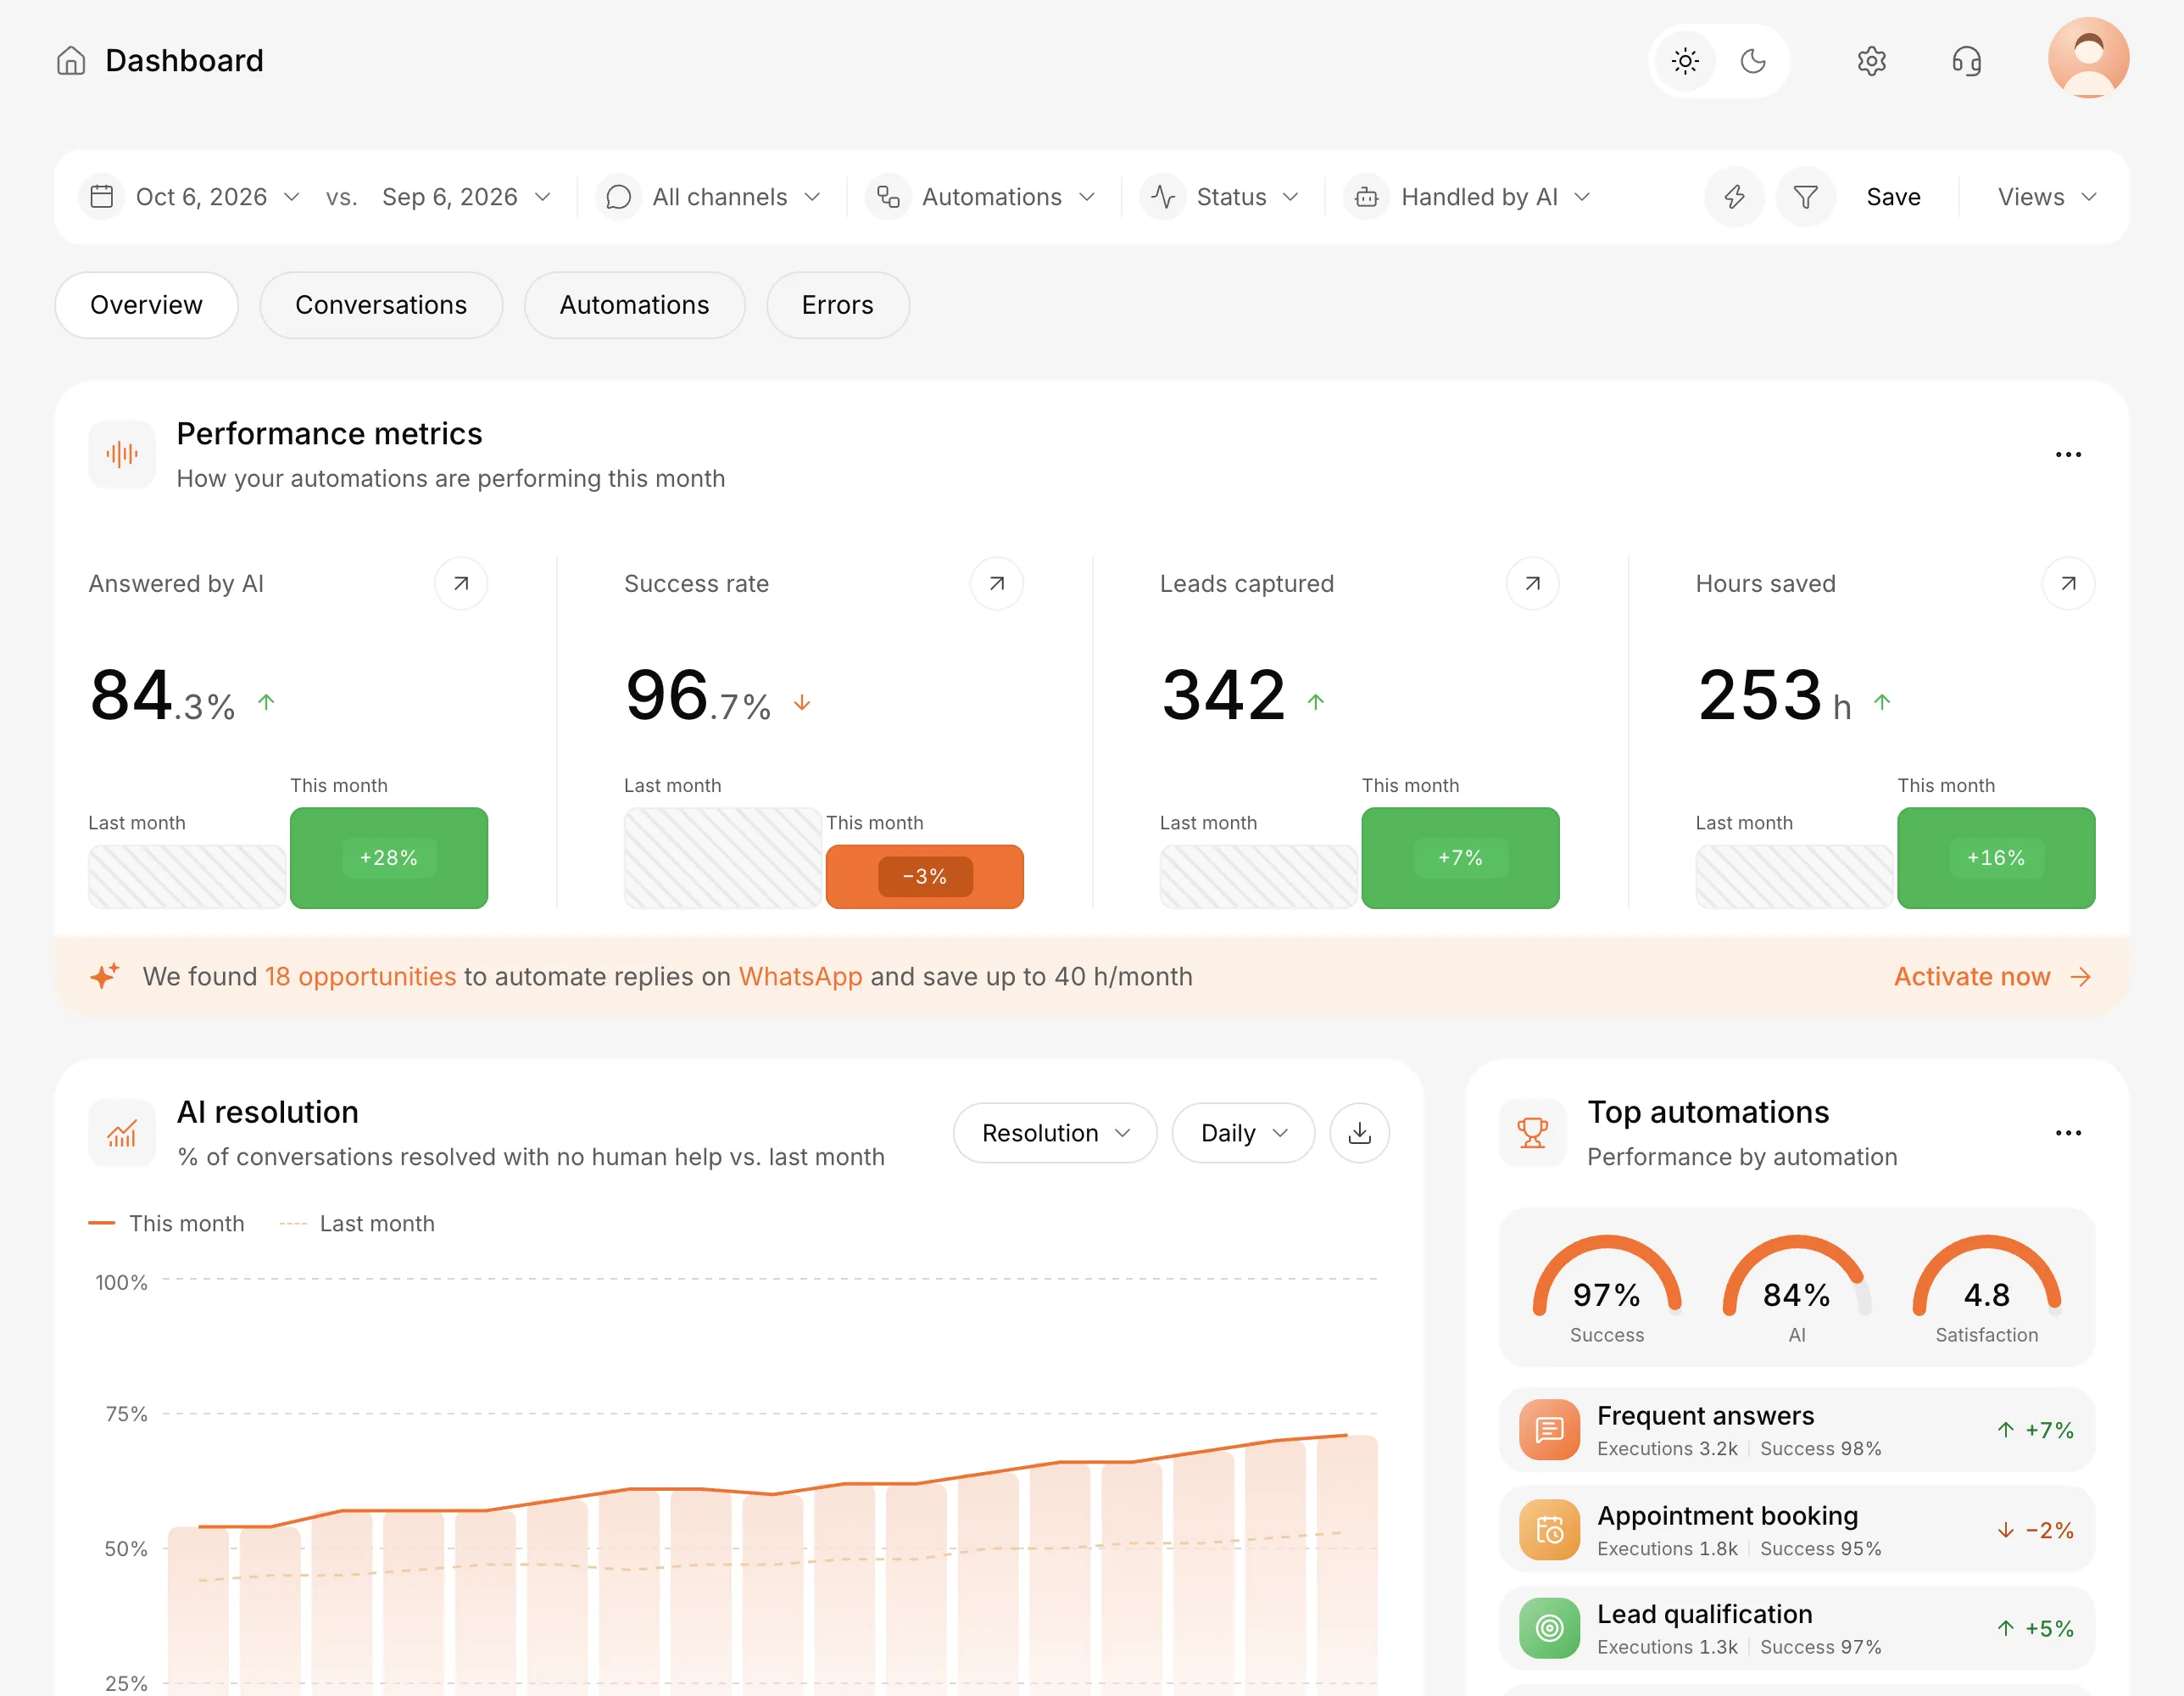
Task: Toggle This month legend series
Action: coord(167,1224)
